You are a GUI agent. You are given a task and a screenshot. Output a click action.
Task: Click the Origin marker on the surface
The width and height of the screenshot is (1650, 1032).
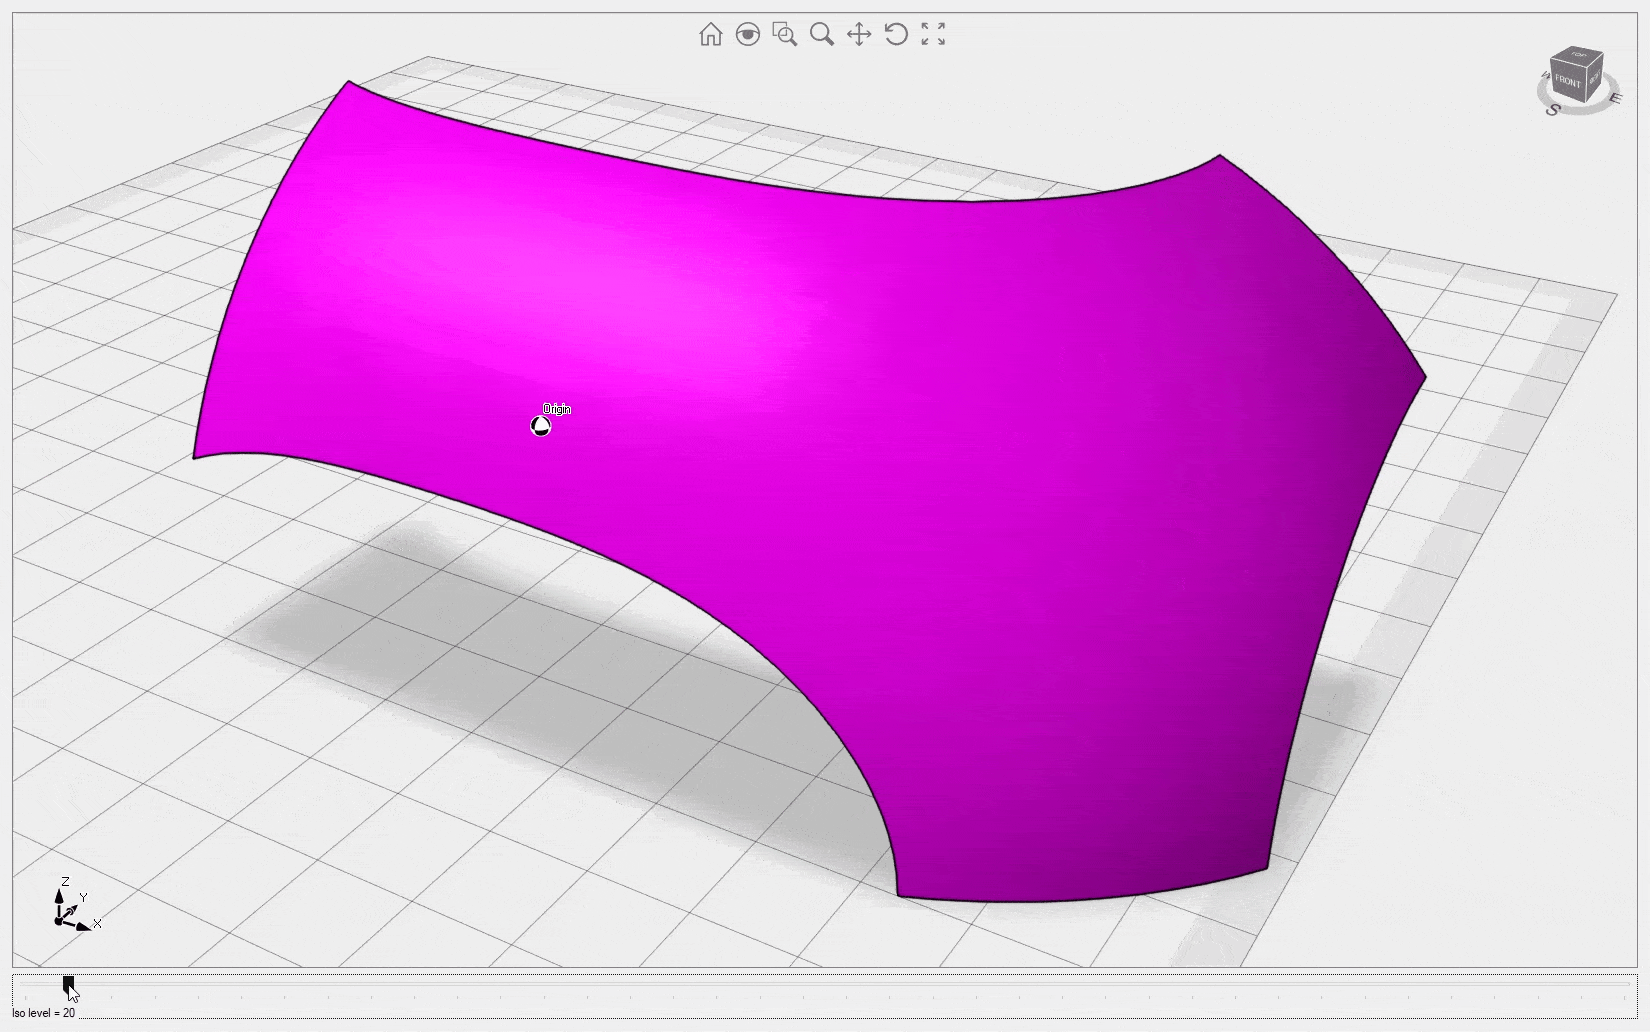coord(540,427)
